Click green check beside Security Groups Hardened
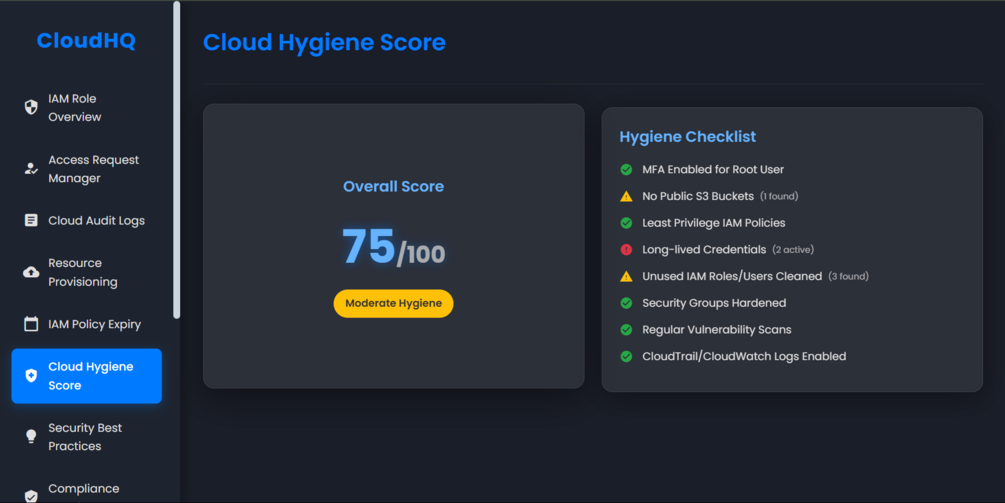 (x=626, y=303)
